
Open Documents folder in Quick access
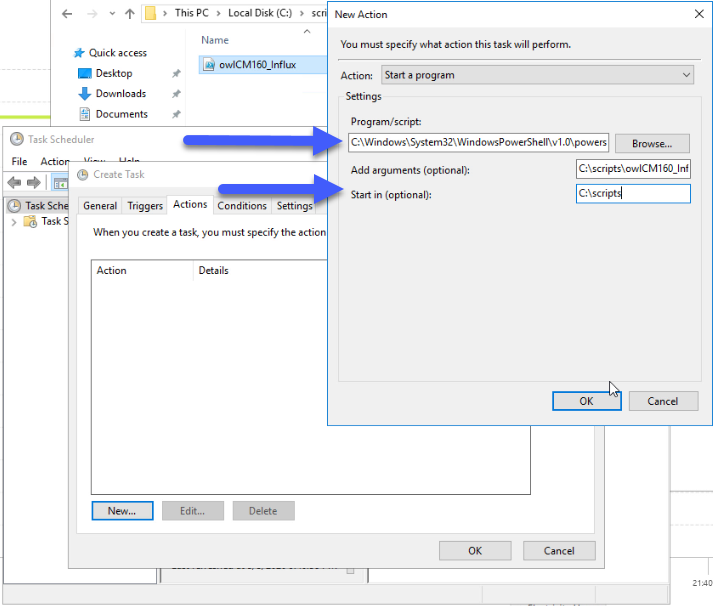point(121,114)
